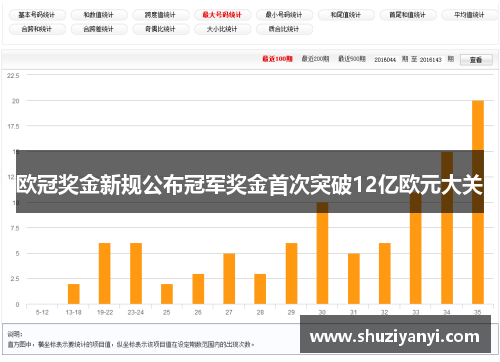The width and height of the screenshot is (500, 362).
Task: Click the x-axis label 26
Action: 198,313
